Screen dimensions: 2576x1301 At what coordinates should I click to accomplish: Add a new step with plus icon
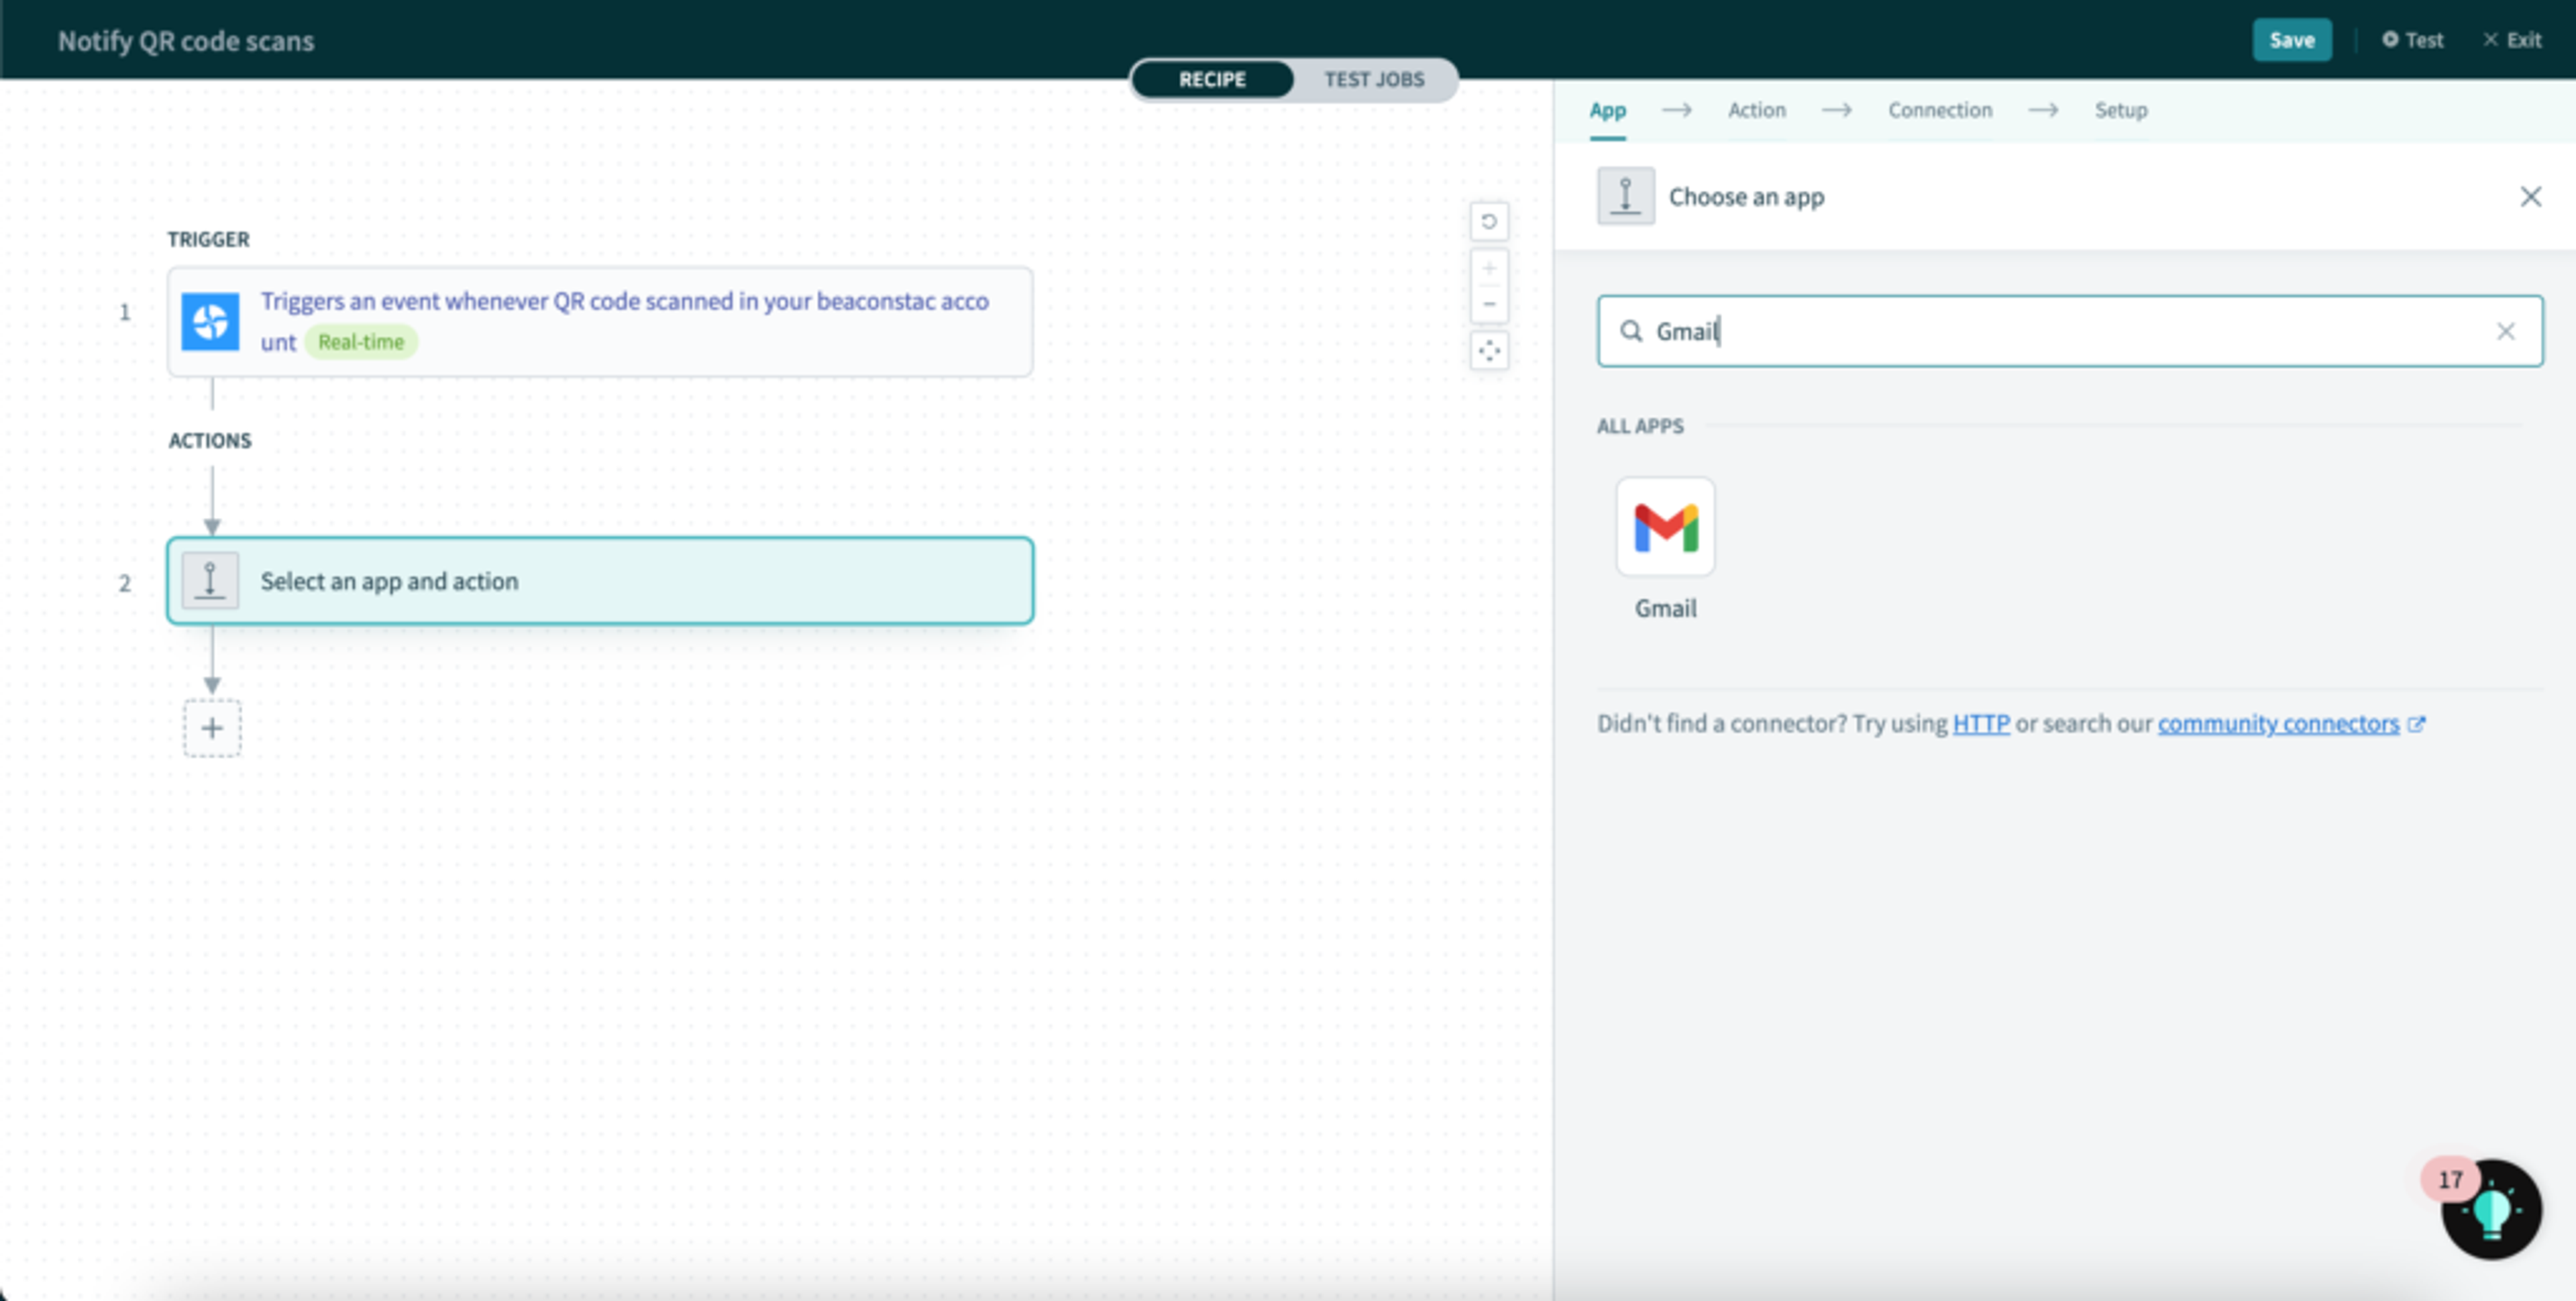[x=212, y=728]
